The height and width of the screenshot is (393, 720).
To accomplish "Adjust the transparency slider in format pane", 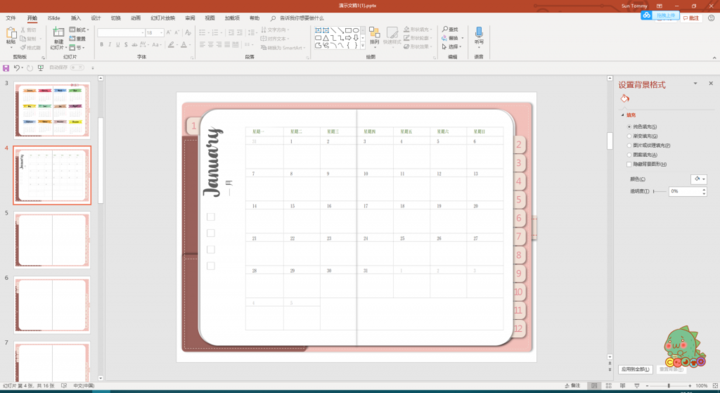I will [x=659, y=191].
